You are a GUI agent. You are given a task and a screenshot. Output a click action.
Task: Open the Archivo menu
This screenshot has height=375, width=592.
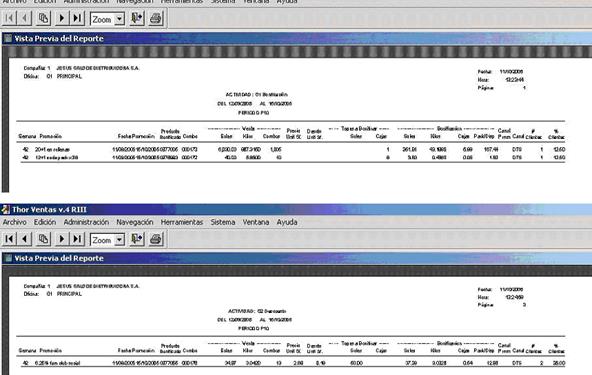15,222
